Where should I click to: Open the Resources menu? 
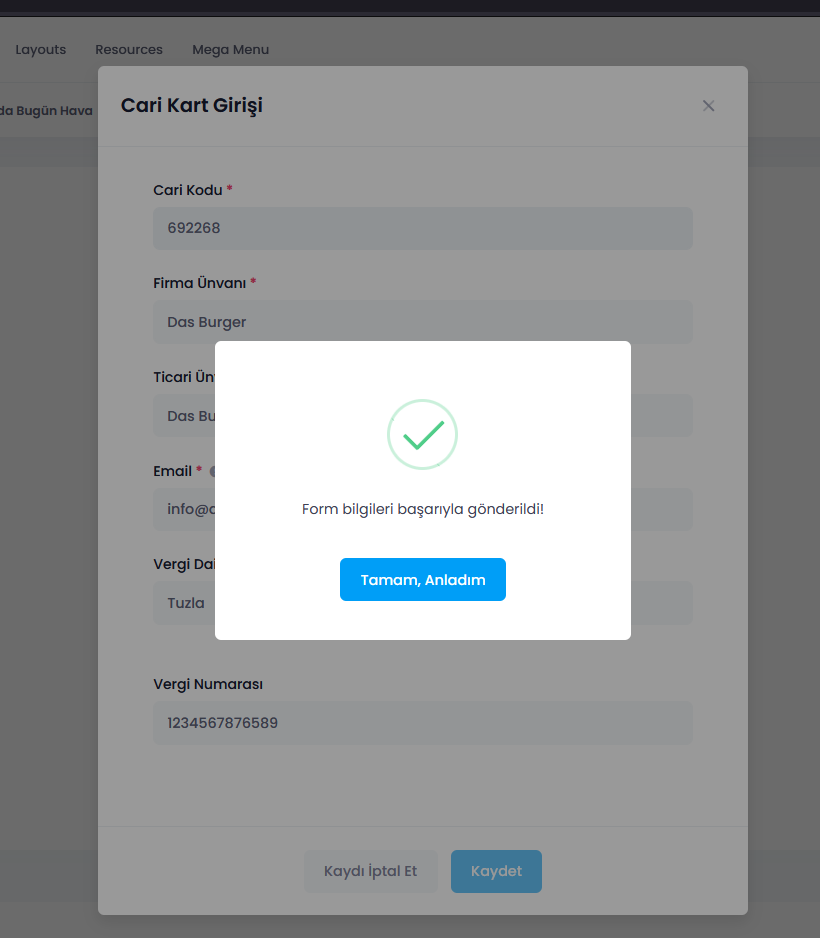point(129,49)
